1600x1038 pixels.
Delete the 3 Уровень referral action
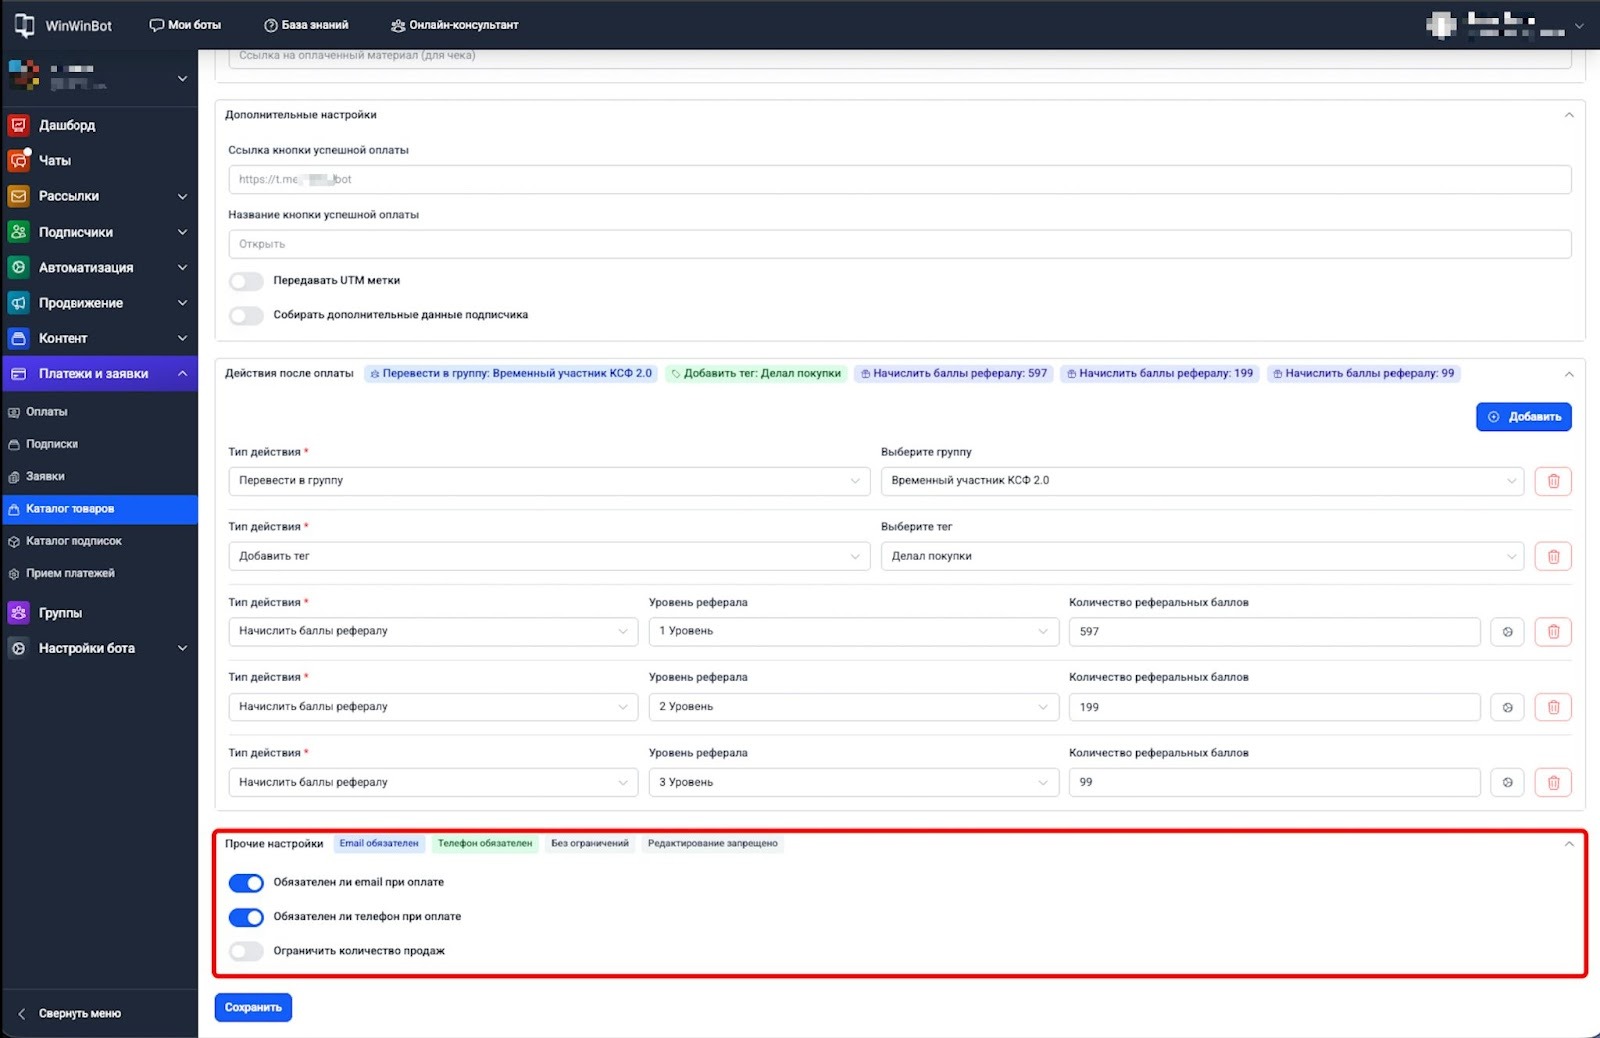(x=1553, y=783)
